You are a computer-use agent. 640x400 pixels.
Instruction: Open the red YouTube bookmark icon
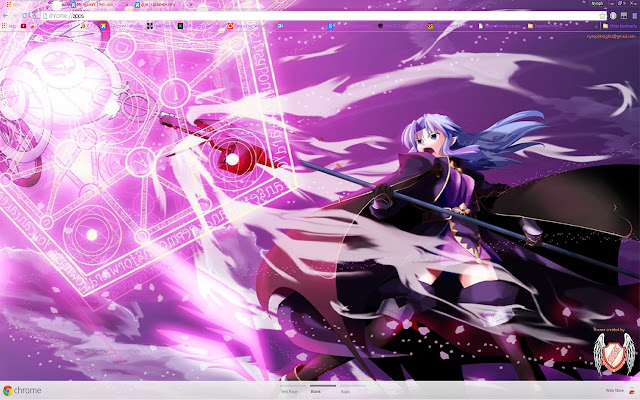[x=23, y=26]
